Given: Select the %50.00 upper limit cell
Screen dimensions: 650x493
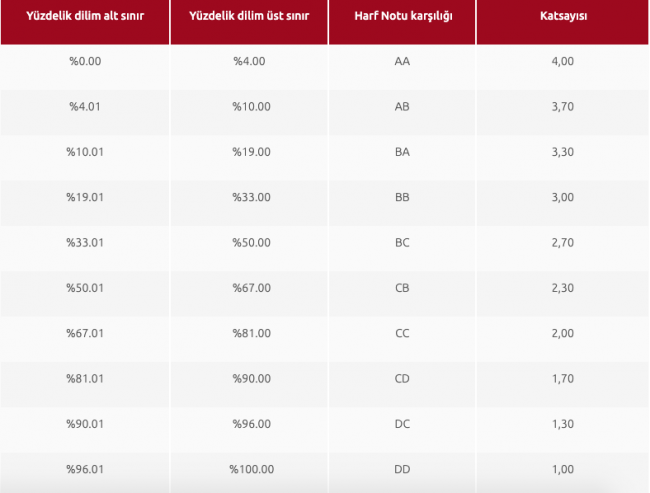Looking at the screenshot, I should click(x=249, y=248).
